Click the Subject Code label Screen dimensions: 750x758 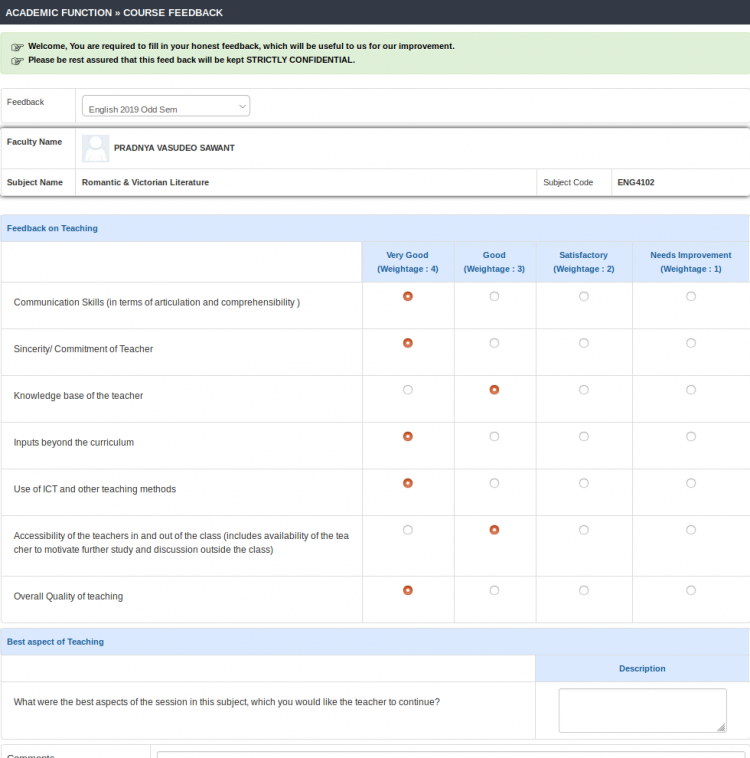(568, 182)
